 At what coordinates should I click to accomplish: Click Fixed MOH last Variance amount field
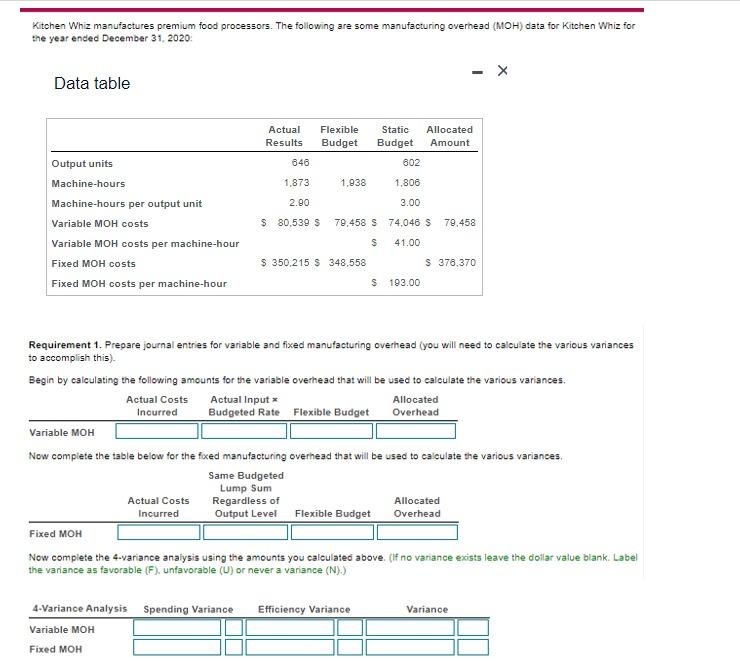[410, 647]
